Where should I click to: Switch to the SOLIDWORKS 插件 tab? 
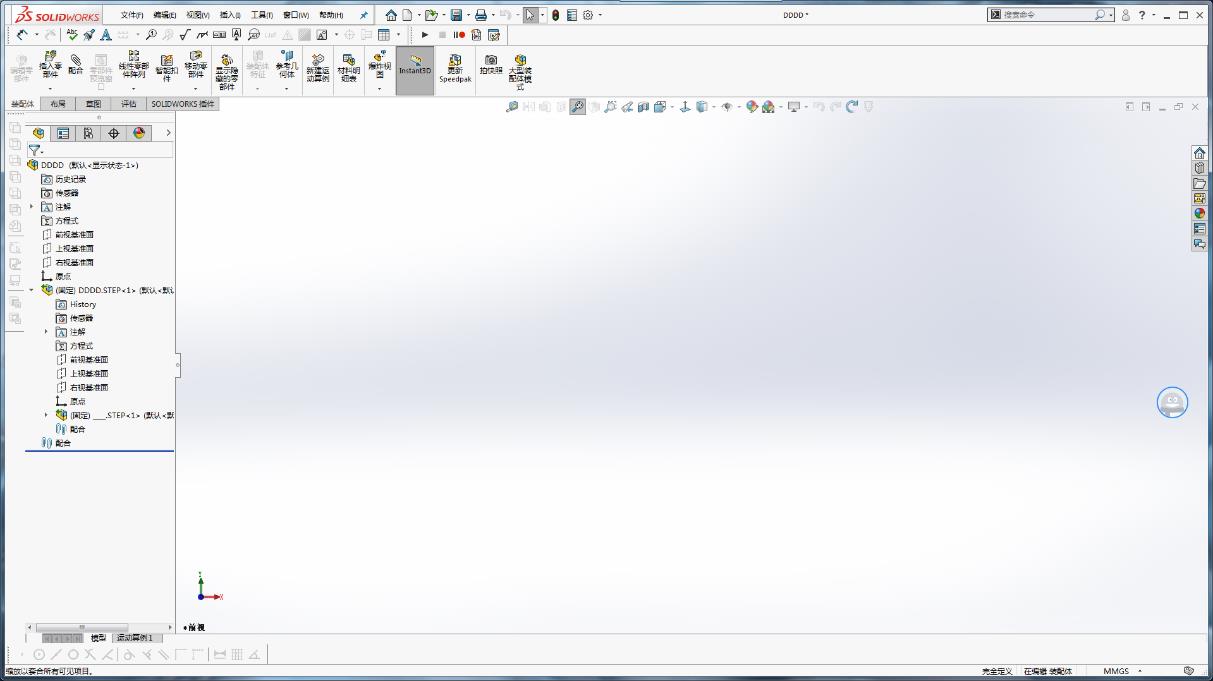click(183, 104)
